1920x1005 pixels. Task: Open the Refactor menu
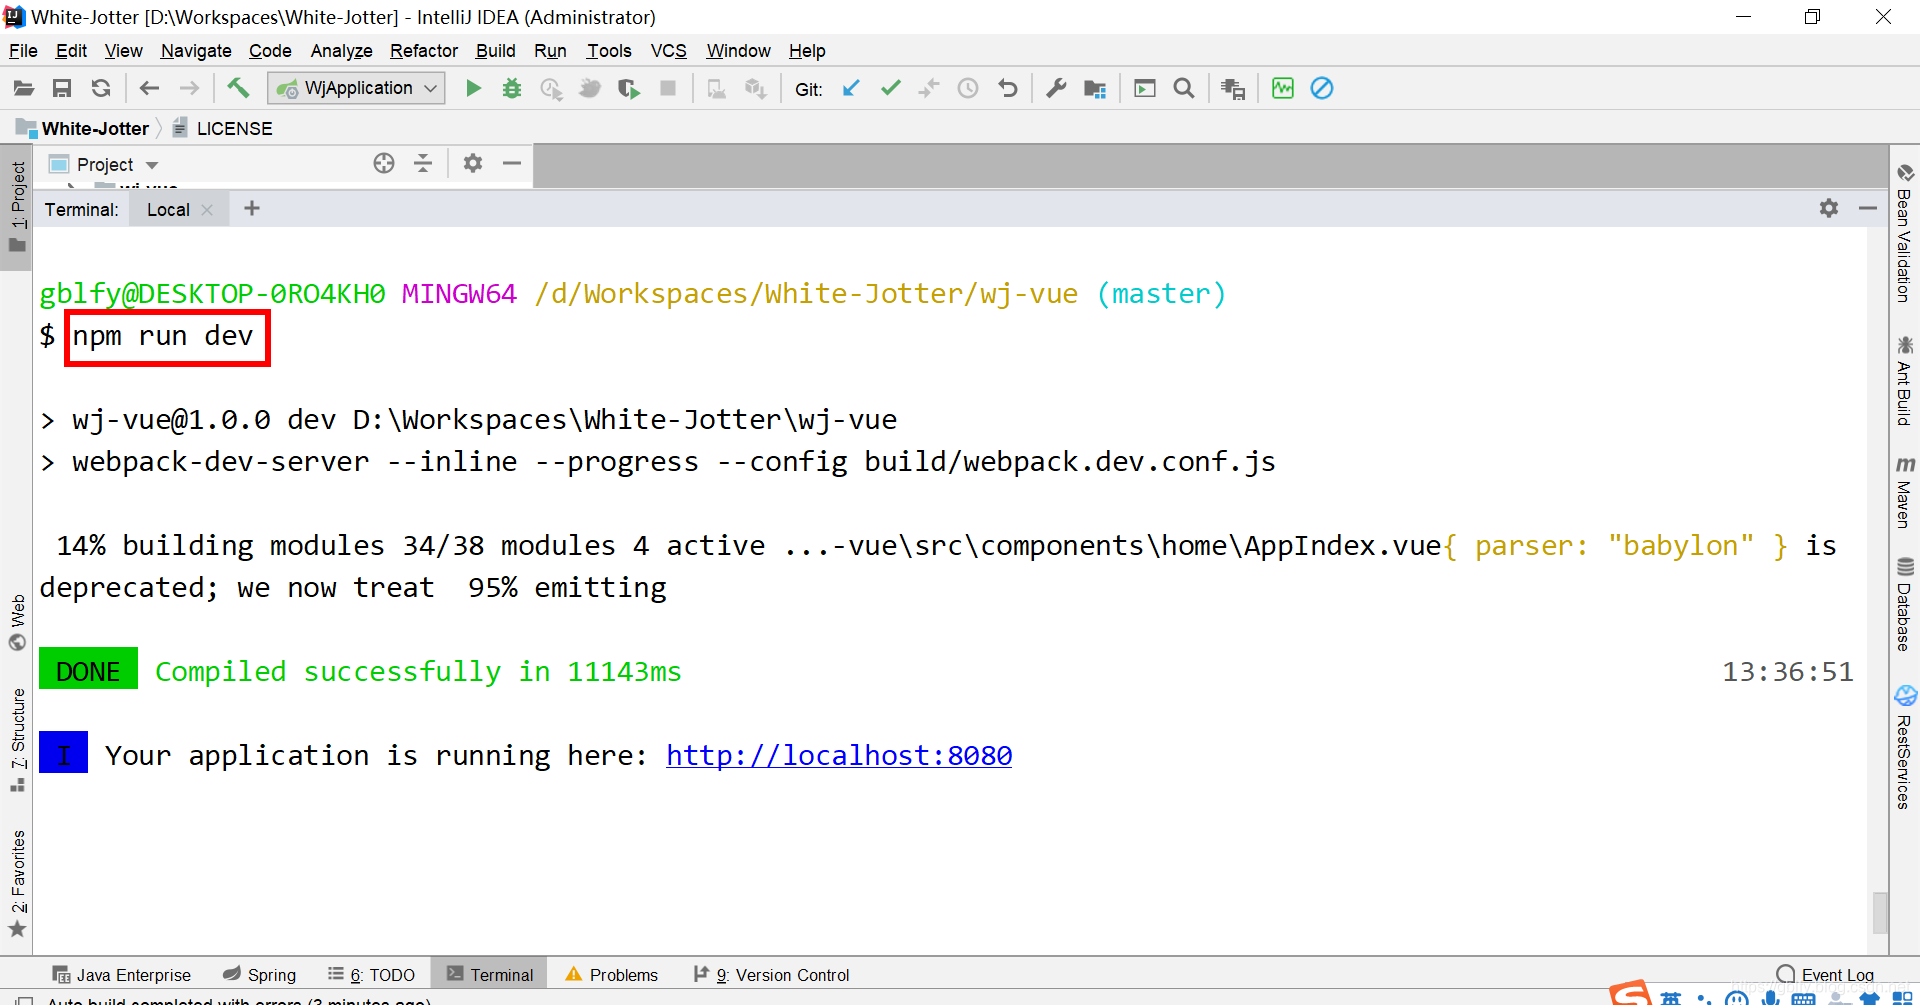[x=424, y=51]
